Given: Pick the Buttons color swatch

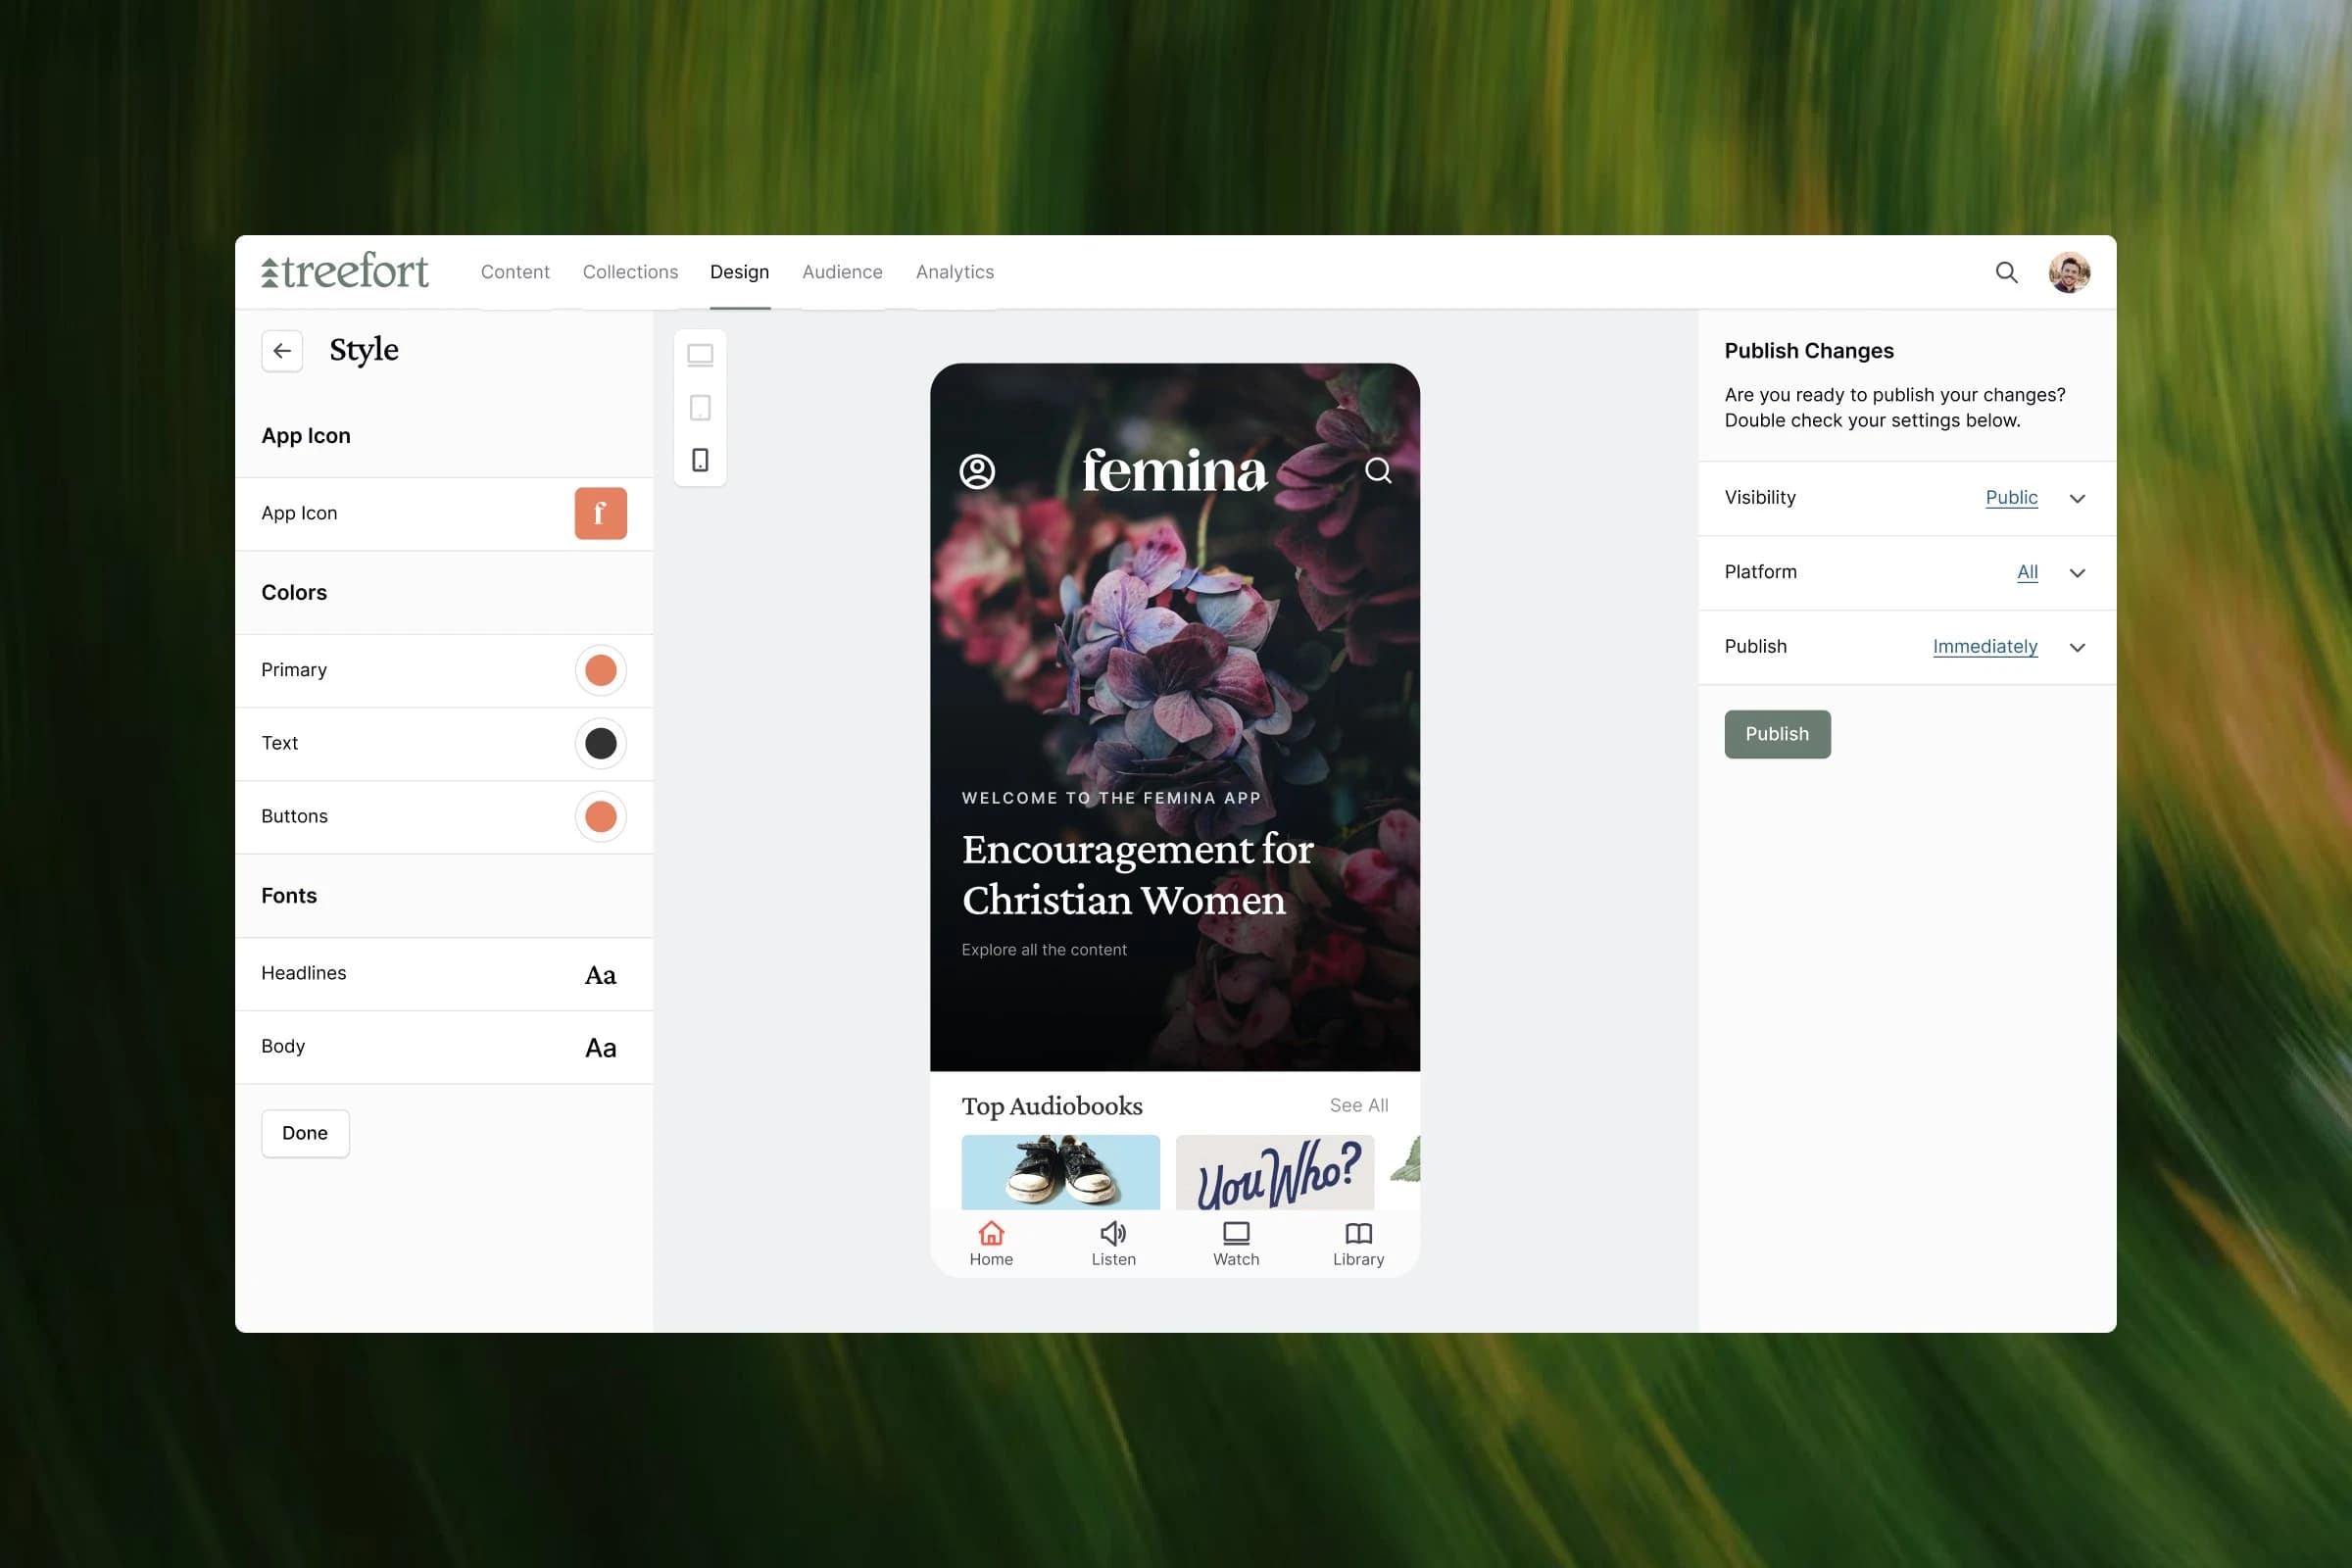Looking at the screenshot, I should tap(600, 816).
